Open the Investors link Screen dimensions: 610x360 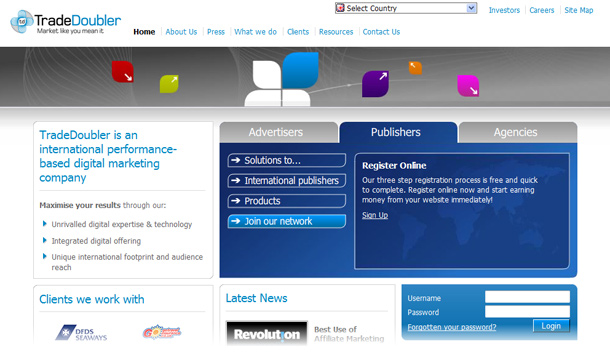click(504, 10)
